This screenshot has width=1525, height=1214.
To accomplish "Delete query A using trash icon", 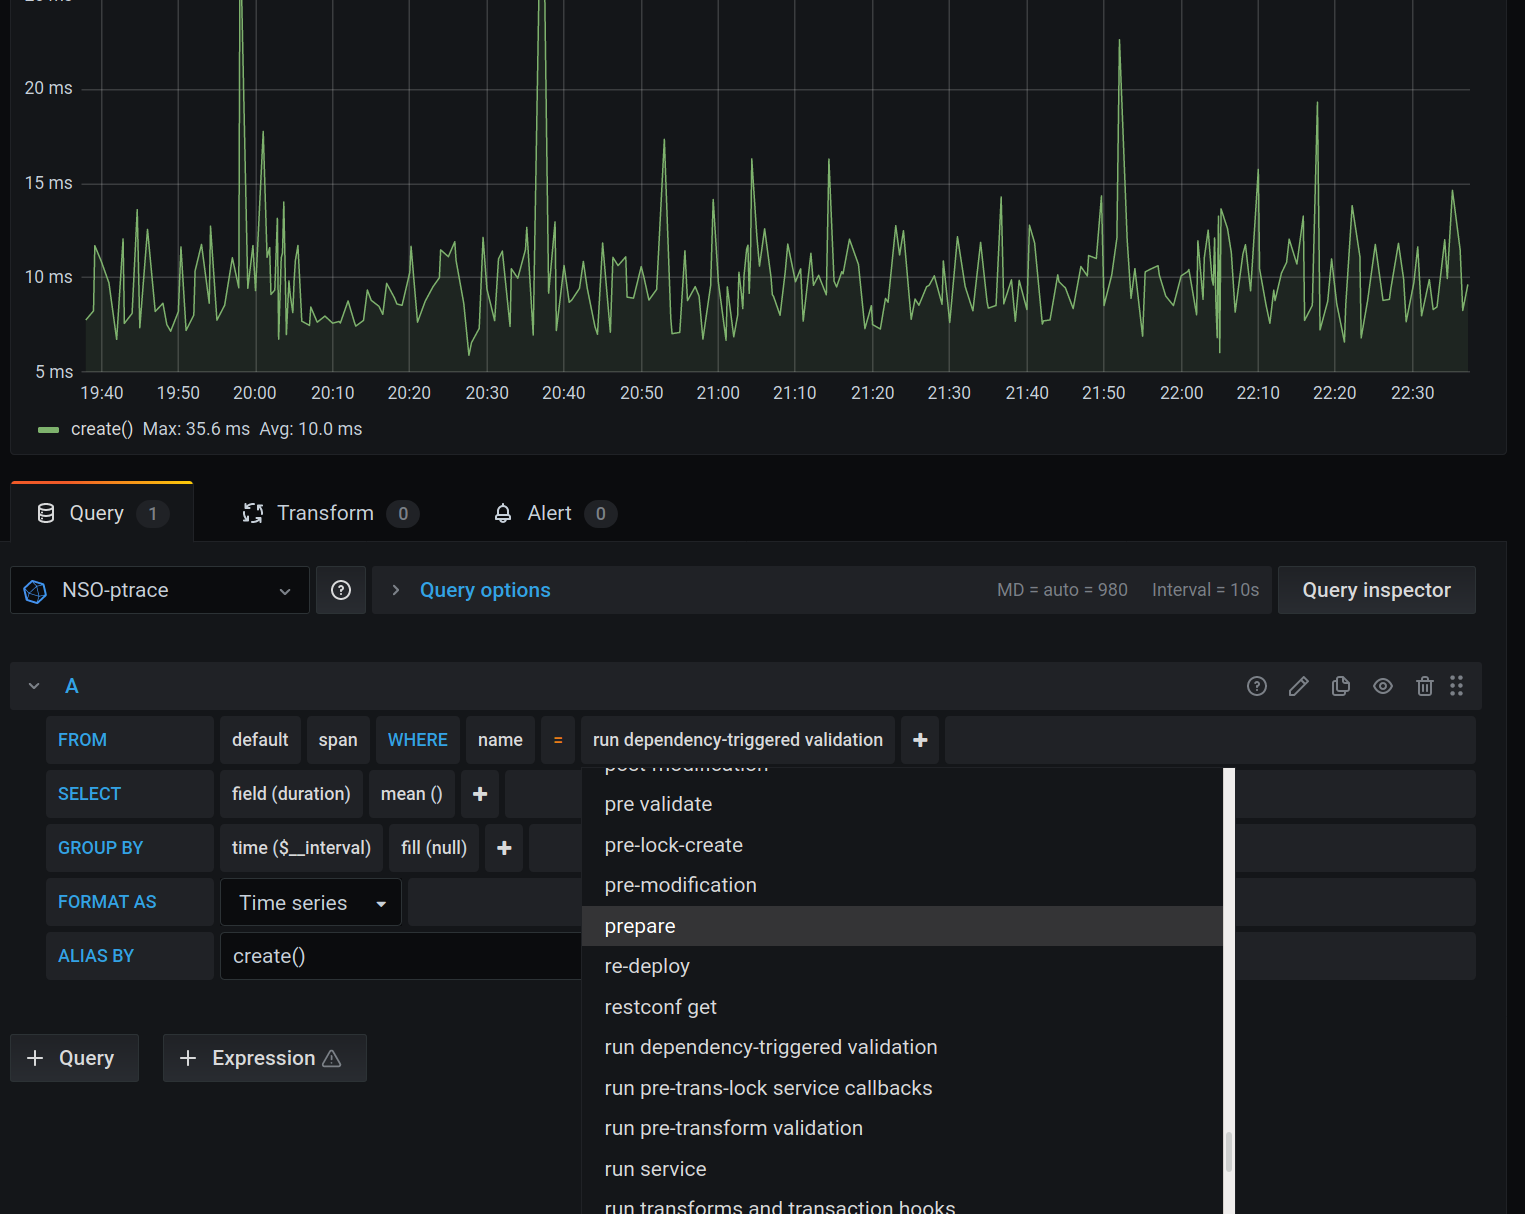I will coord(1425,686).
